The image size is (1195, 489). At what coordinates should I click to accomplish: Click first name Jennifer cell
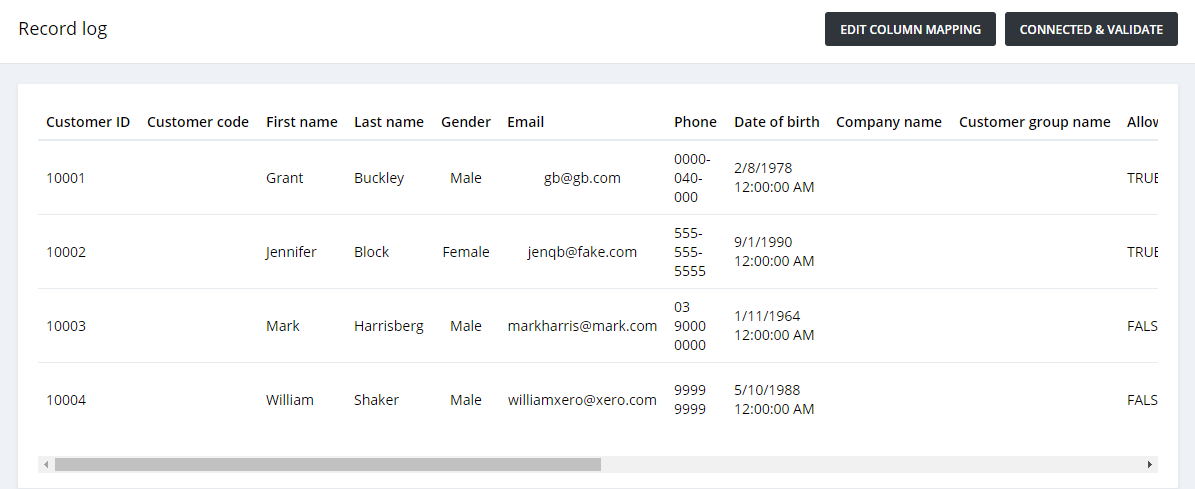pos(291,252)
